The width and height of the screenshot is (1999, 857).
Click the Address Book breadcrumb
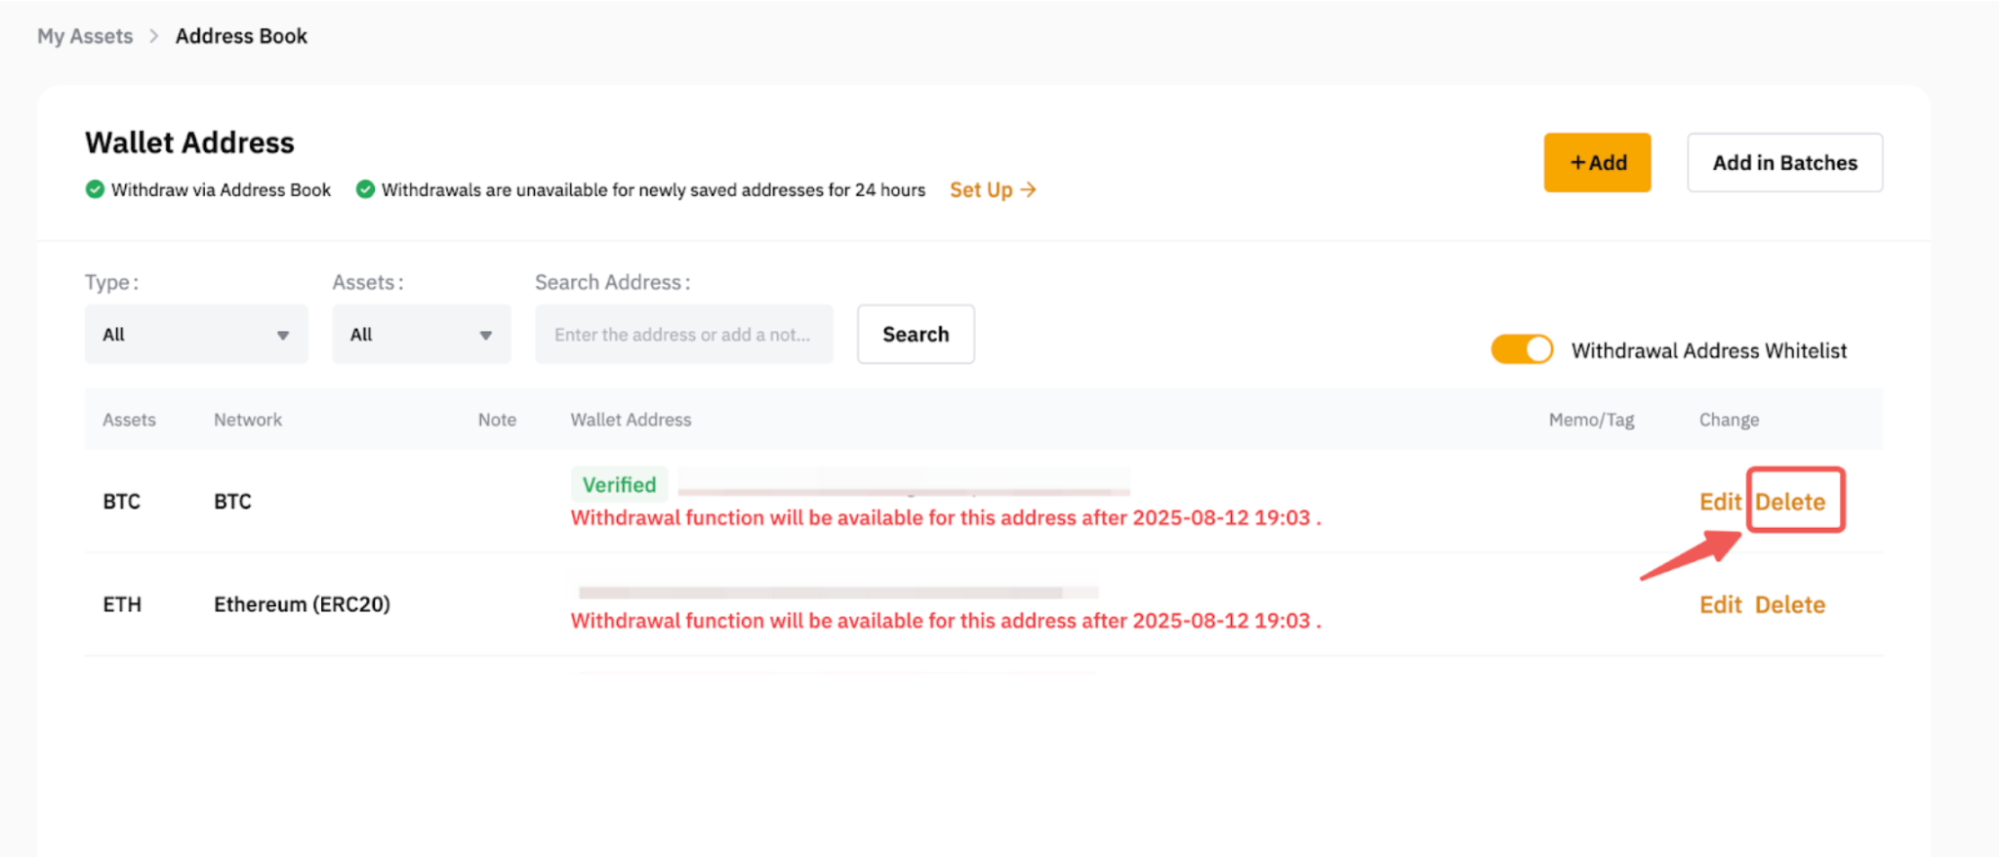click(241, 36)
